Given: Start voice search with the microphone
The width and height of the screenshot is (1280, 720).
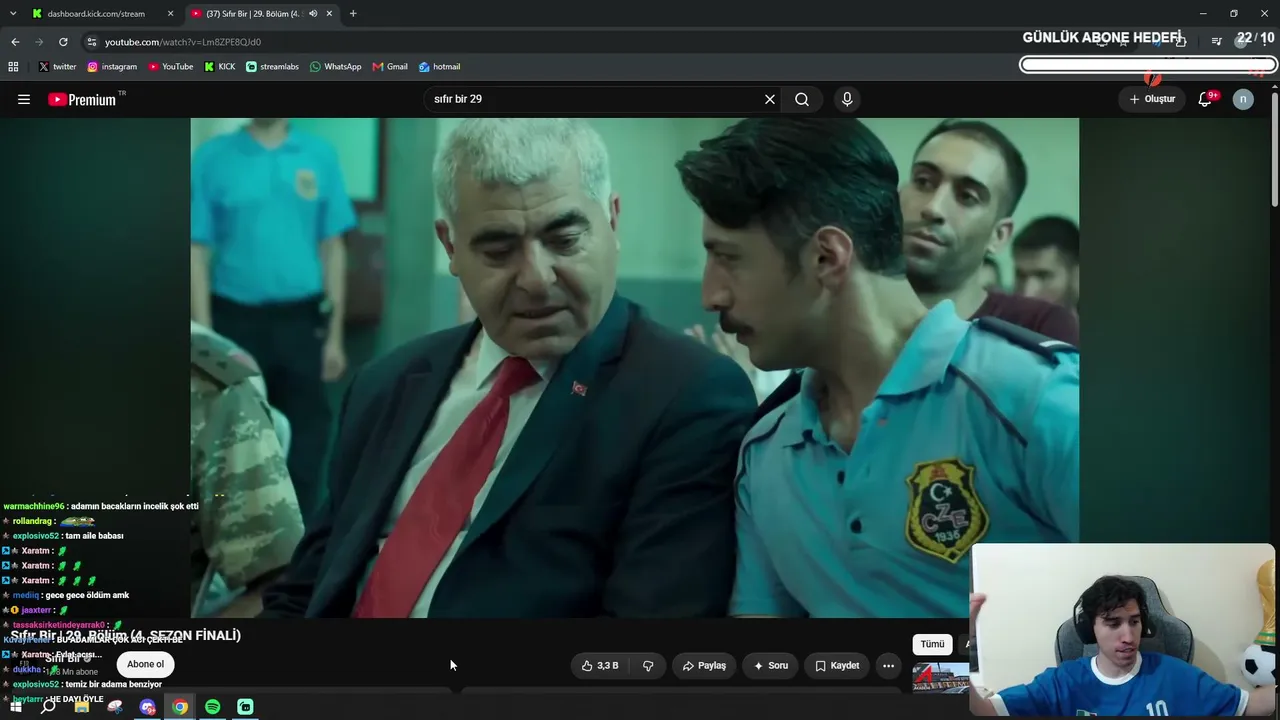Looking at the screenshot, I should [x=847, y=99].
